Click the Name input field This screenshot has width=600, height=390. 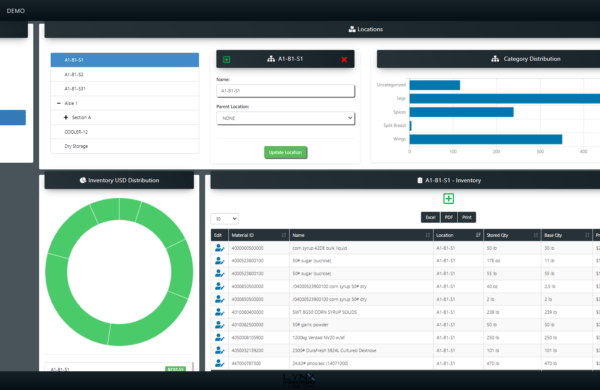click(285, 91)
